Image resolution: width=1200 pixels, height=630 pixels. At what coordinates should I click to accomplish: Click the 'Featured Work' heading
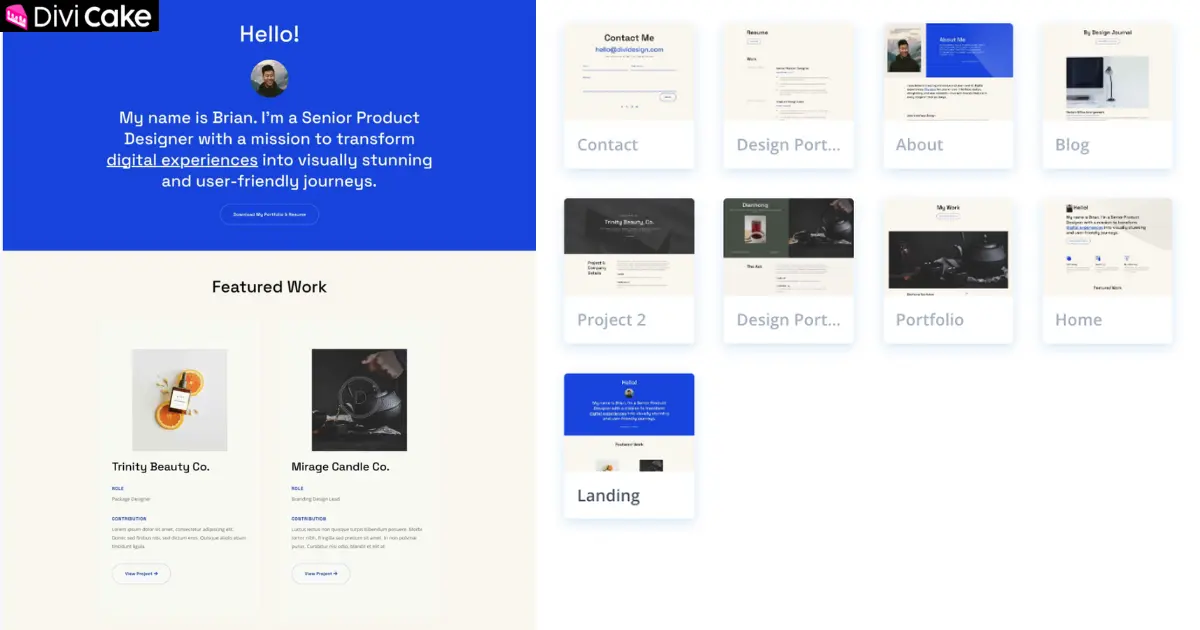269,287
